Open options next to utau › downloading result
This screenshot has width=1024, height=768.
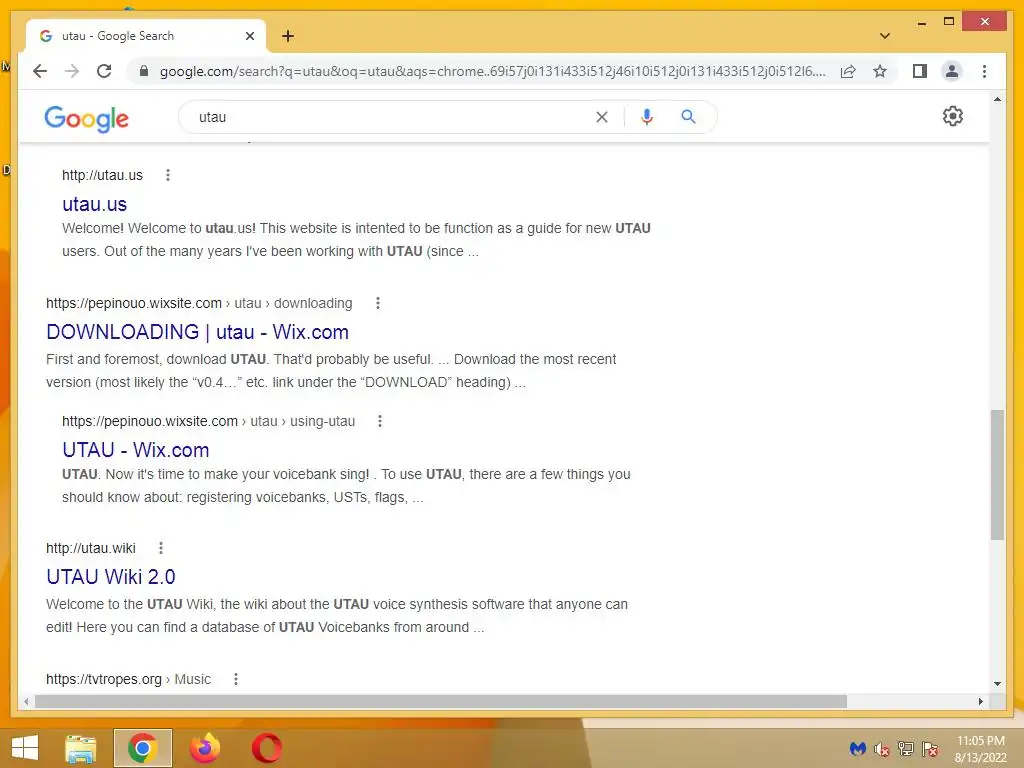tap(377, 303)
